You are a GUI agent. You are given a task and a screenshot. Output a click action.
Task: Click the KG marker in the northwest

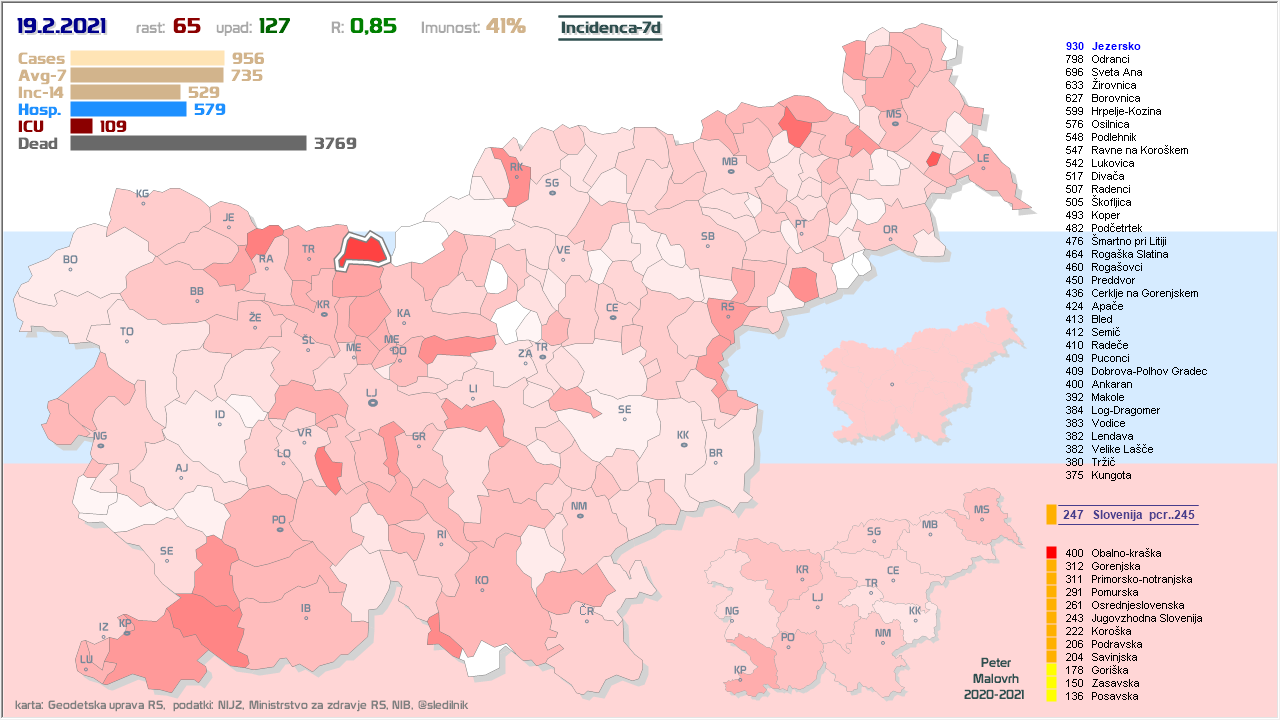(x=142, y=204)
